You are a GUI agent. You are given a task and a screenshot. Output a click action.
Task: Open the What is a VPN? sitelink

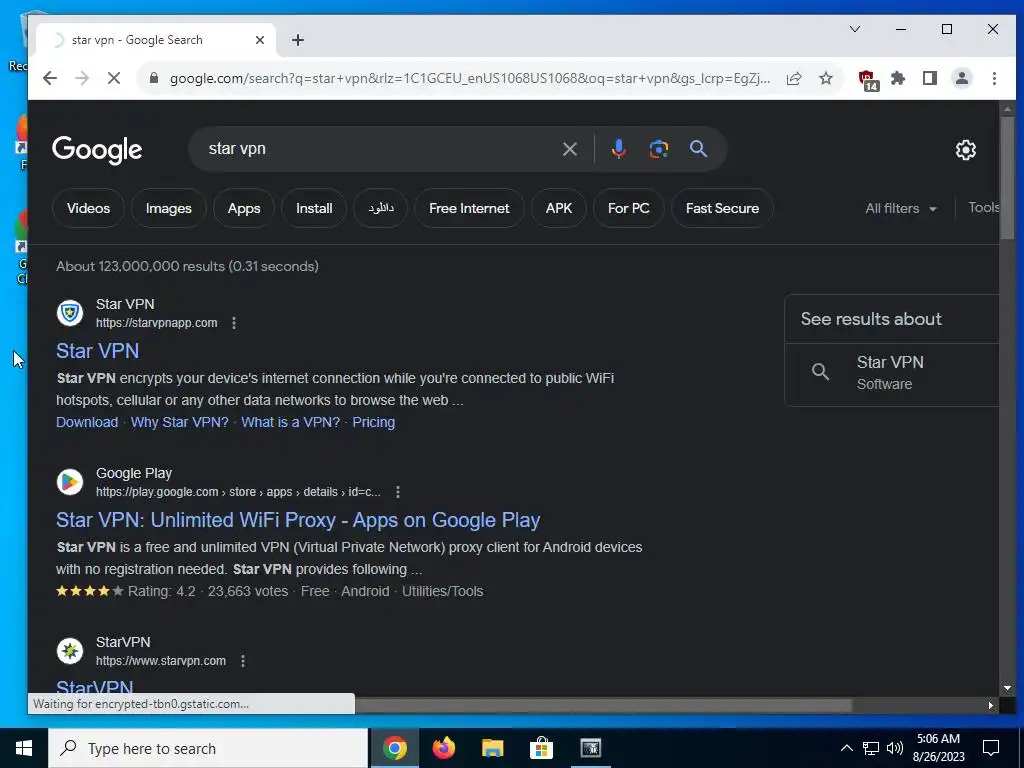point(291,422)
